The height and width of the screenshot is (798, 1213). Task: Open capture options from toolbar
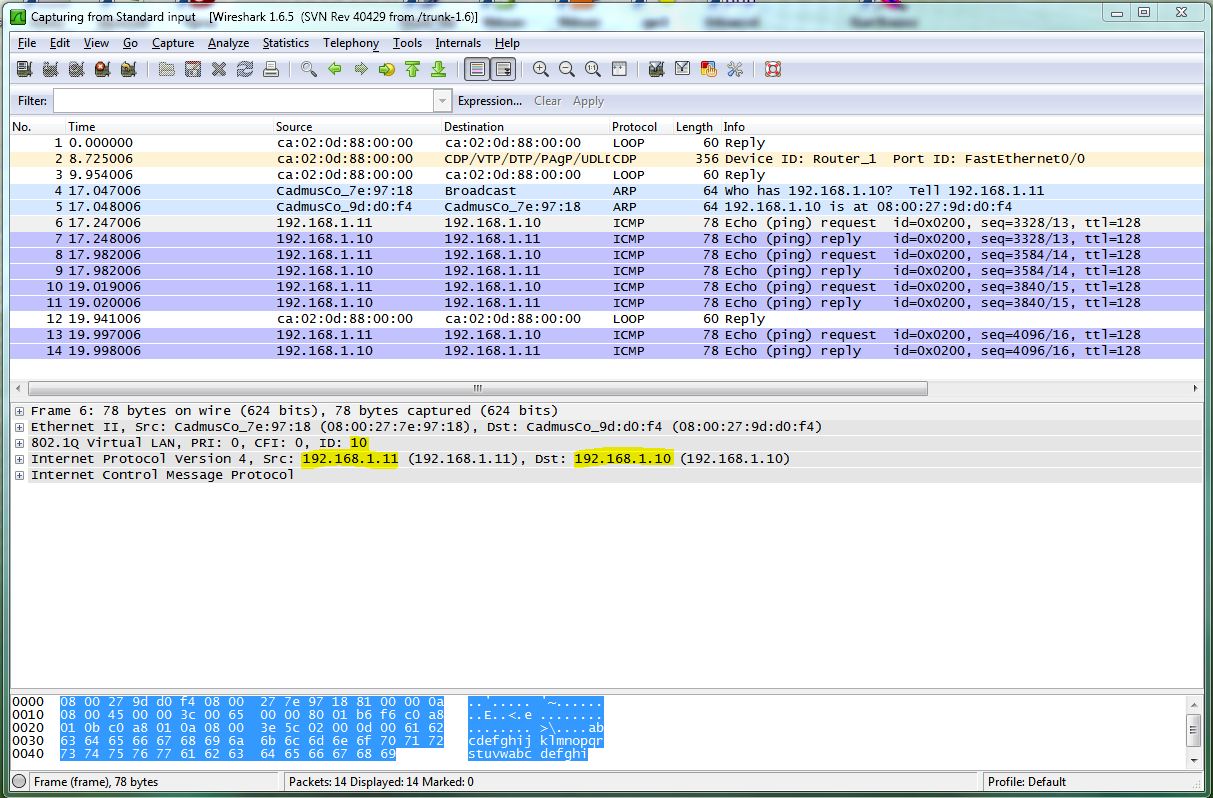(x=50, y=69)
